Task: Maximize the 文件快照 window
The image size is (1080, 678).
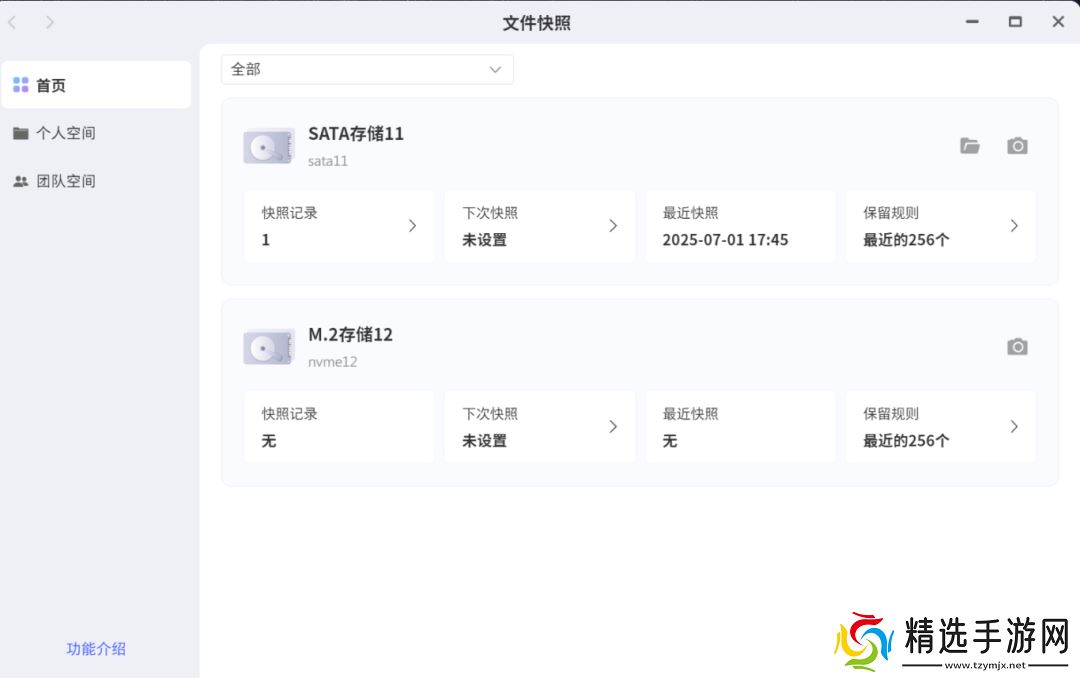Action: click(x=1015, y=22)
